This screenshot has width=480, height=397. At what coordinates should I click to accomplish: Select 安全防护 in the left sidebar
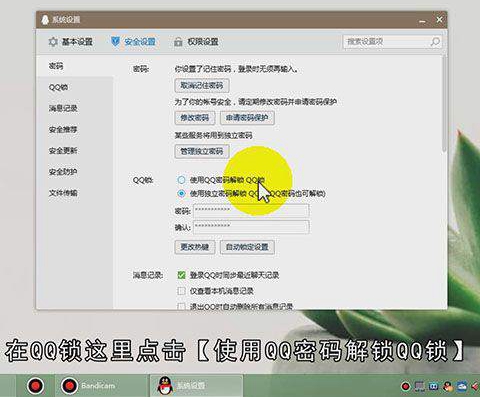coord(63,172)
